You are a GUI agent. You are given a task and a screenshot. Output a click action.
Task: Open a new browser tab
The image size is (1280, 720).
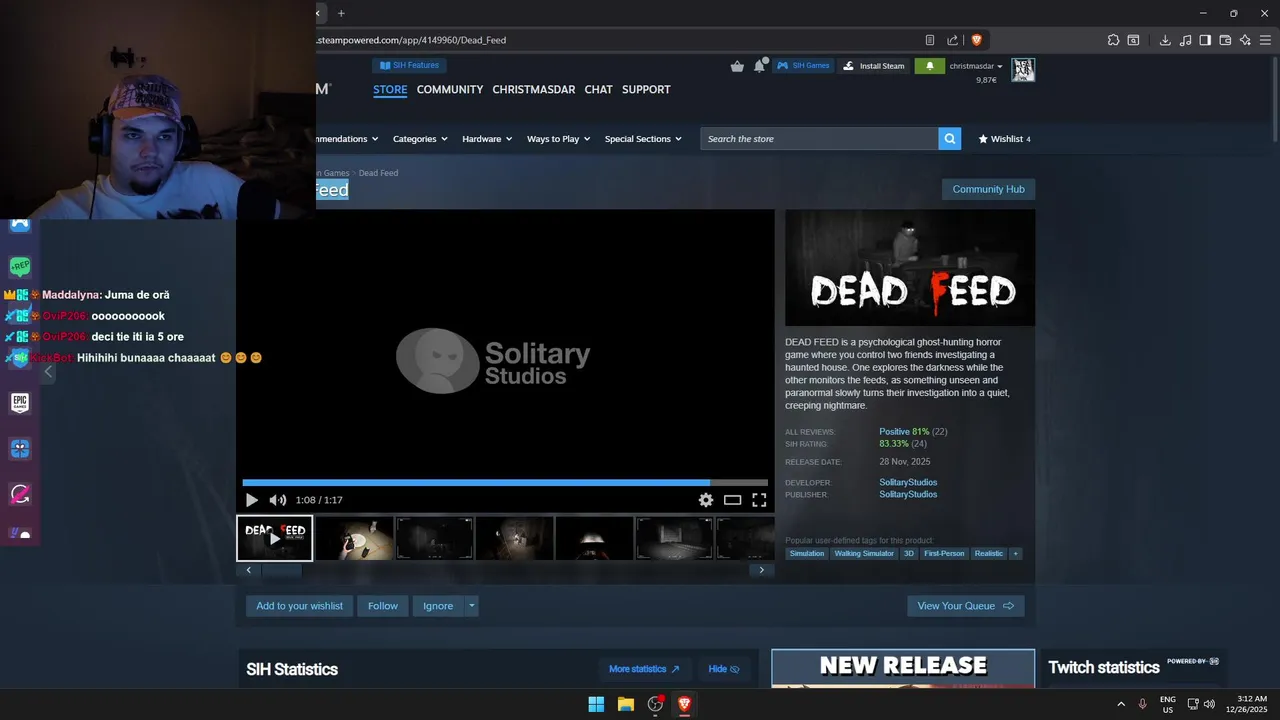[341, 13]
